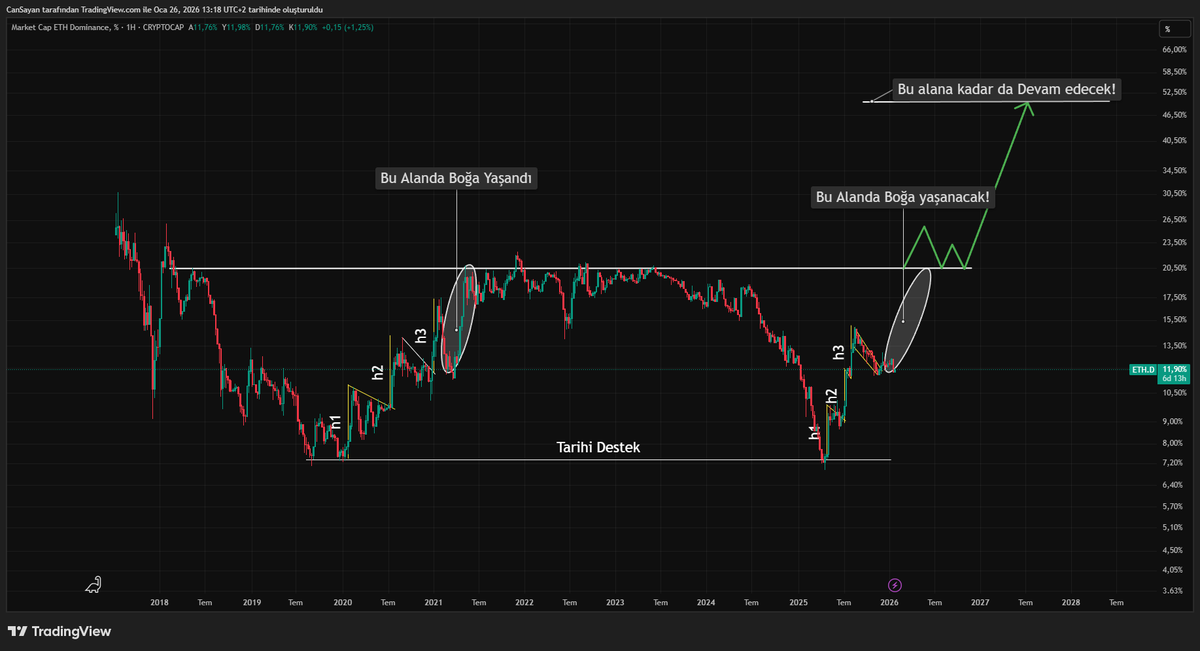The image size is (1200, 651).
Task: Click the 2025 time axis label
Action: [798, 602]
